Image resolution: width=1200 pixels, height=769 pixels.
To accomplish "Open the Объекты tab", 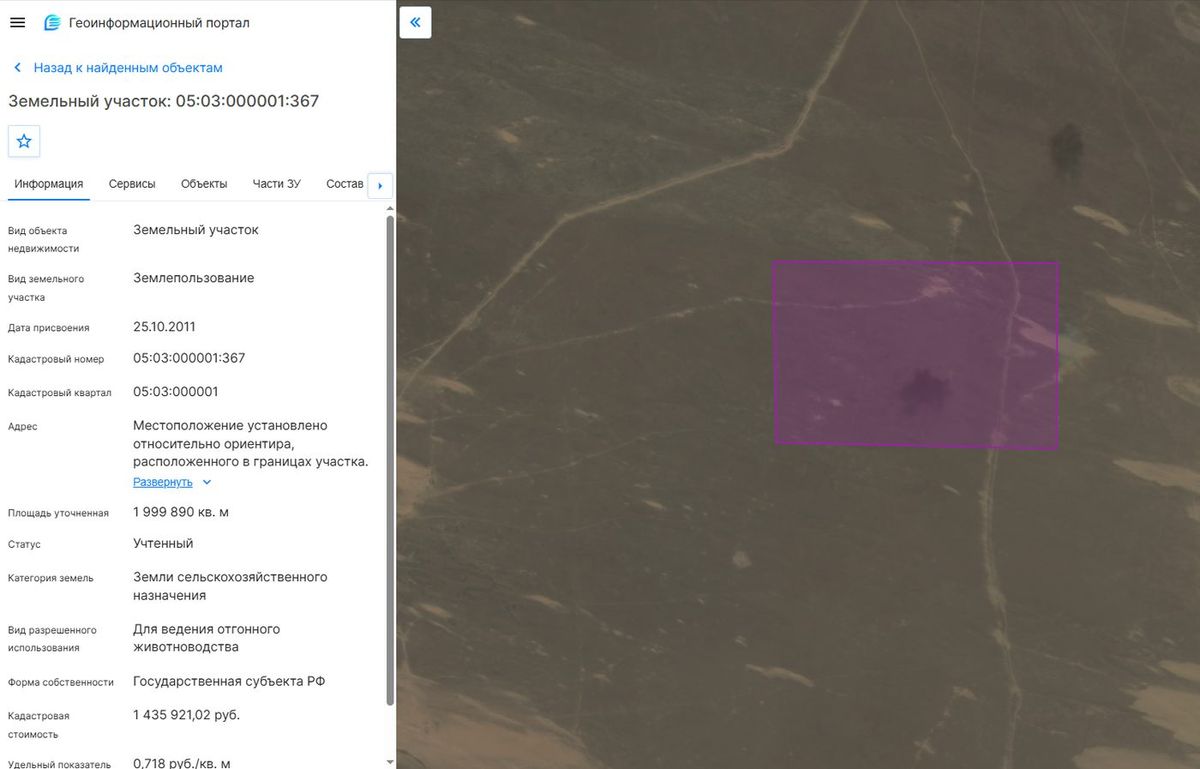I will pos(204,184).
